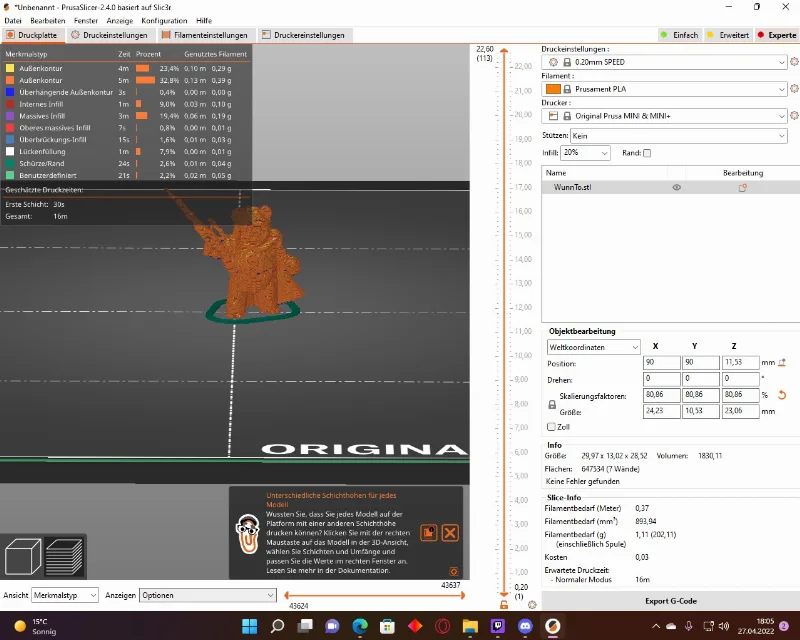
Task: Edit the Filament preset gear icon
Action: [794, 88]
